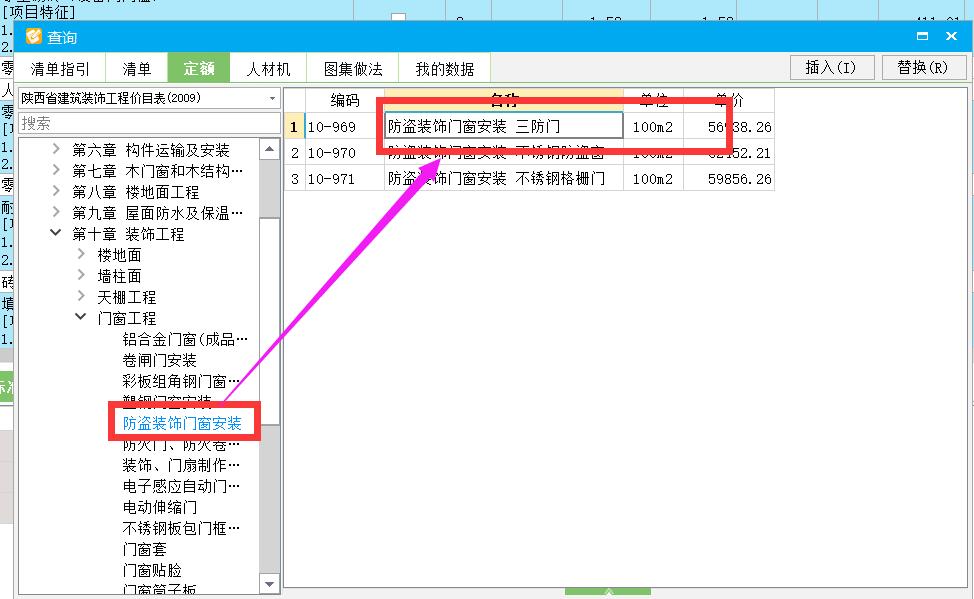Select 墙柱面 tree item
Viewport: 974px width, 599px height.
tap(119, 276)
